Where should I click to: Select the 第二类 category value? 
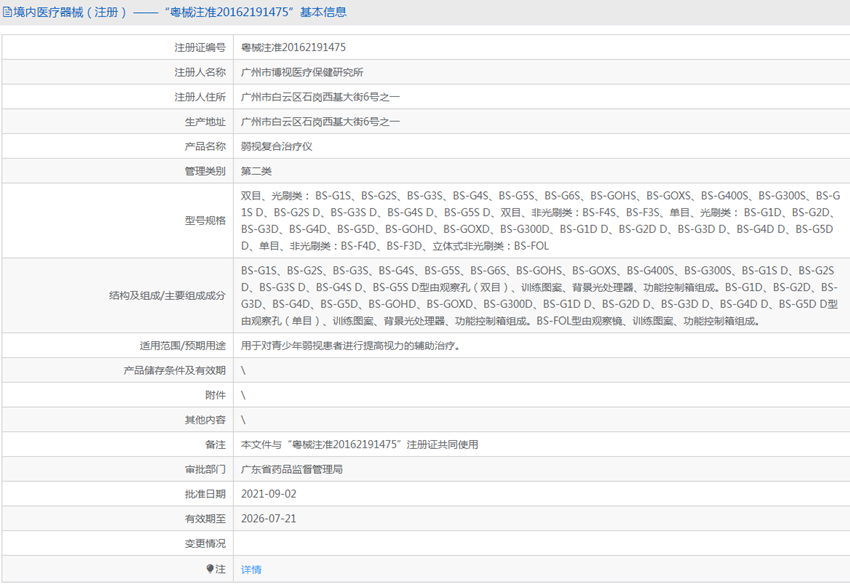[256, 171]
